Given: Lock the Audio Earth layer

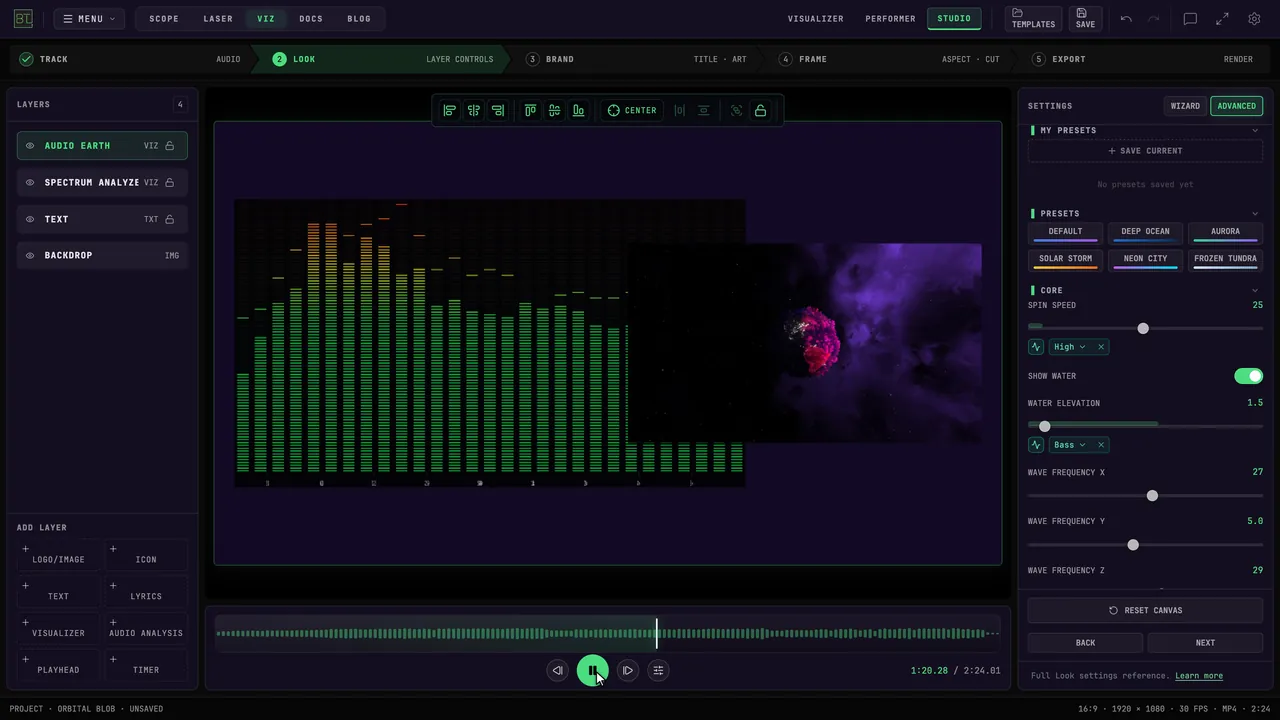Looking at the screenshot, I should click(x=169, y=146).
